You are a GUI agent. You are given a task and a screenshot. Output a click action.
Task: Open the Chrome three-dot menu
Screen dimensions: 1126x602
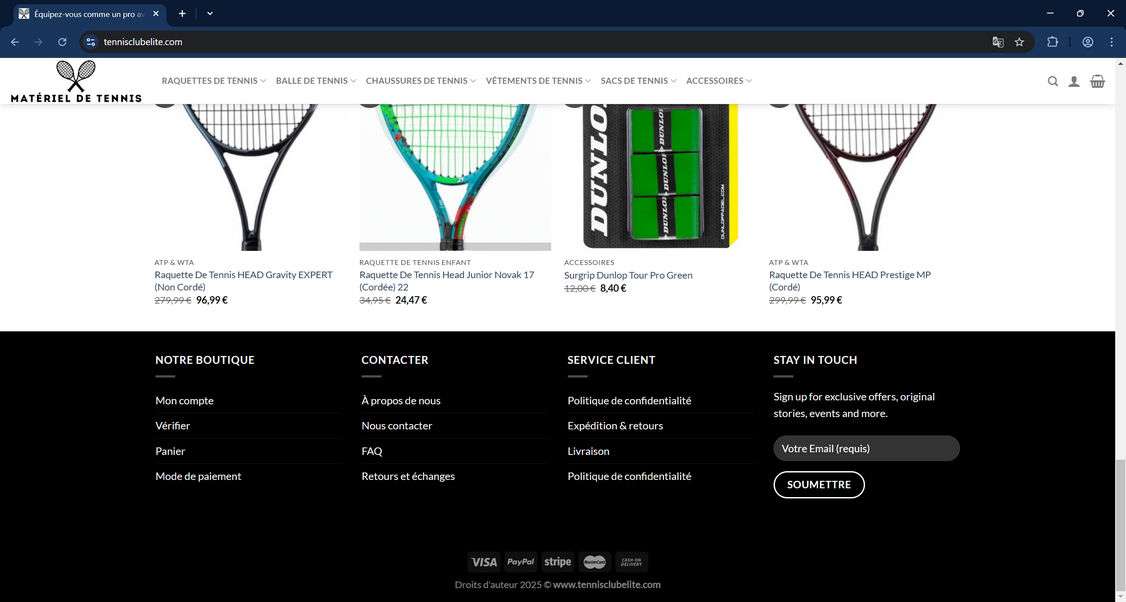[1112, 42]
